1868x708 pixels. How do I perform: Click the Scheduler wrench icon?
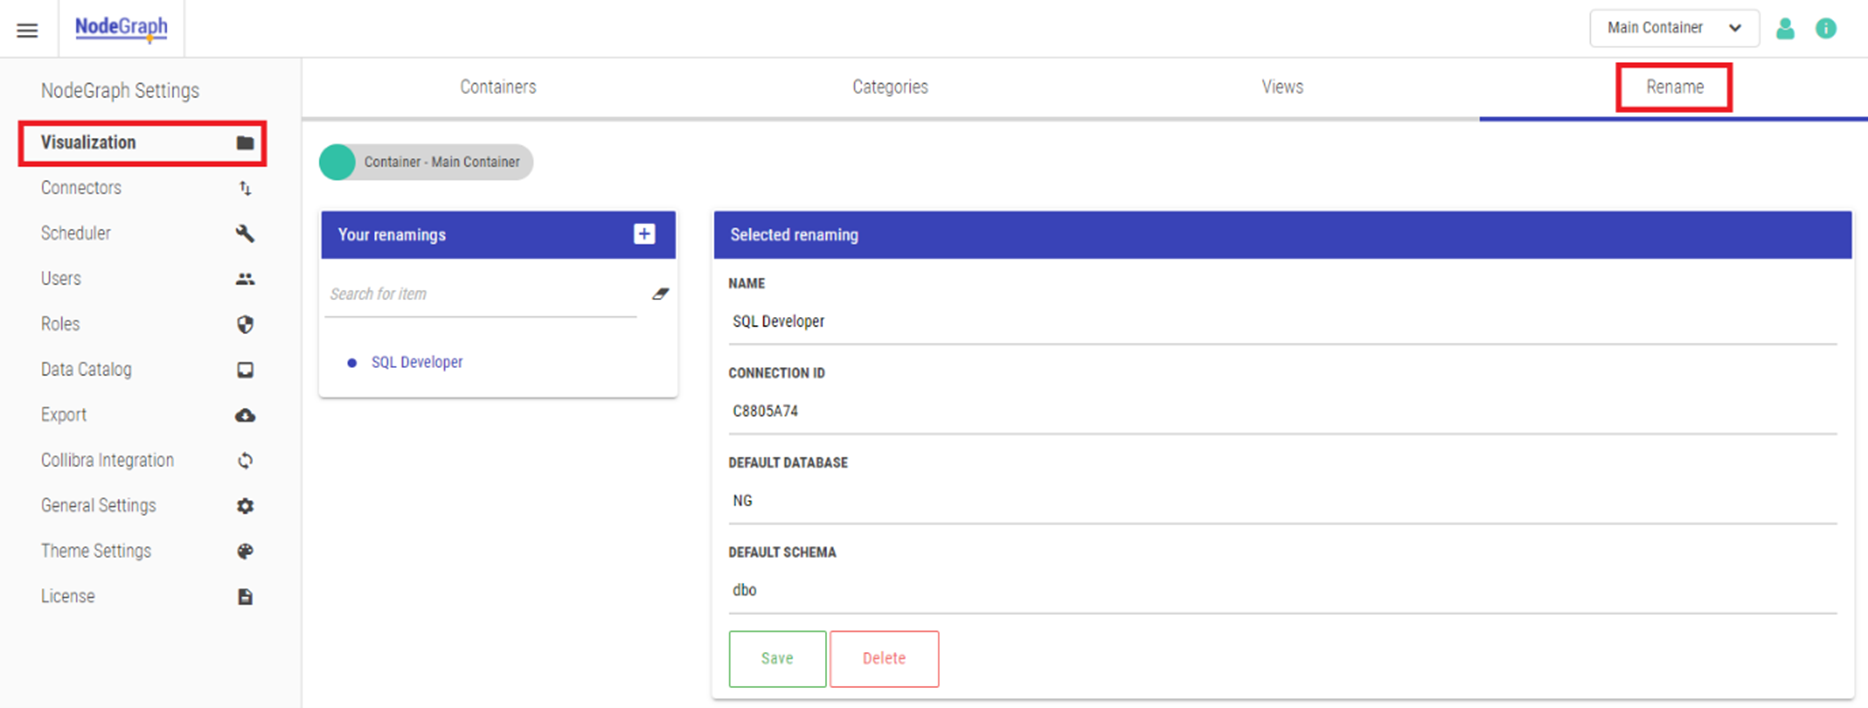coord(245,233)
